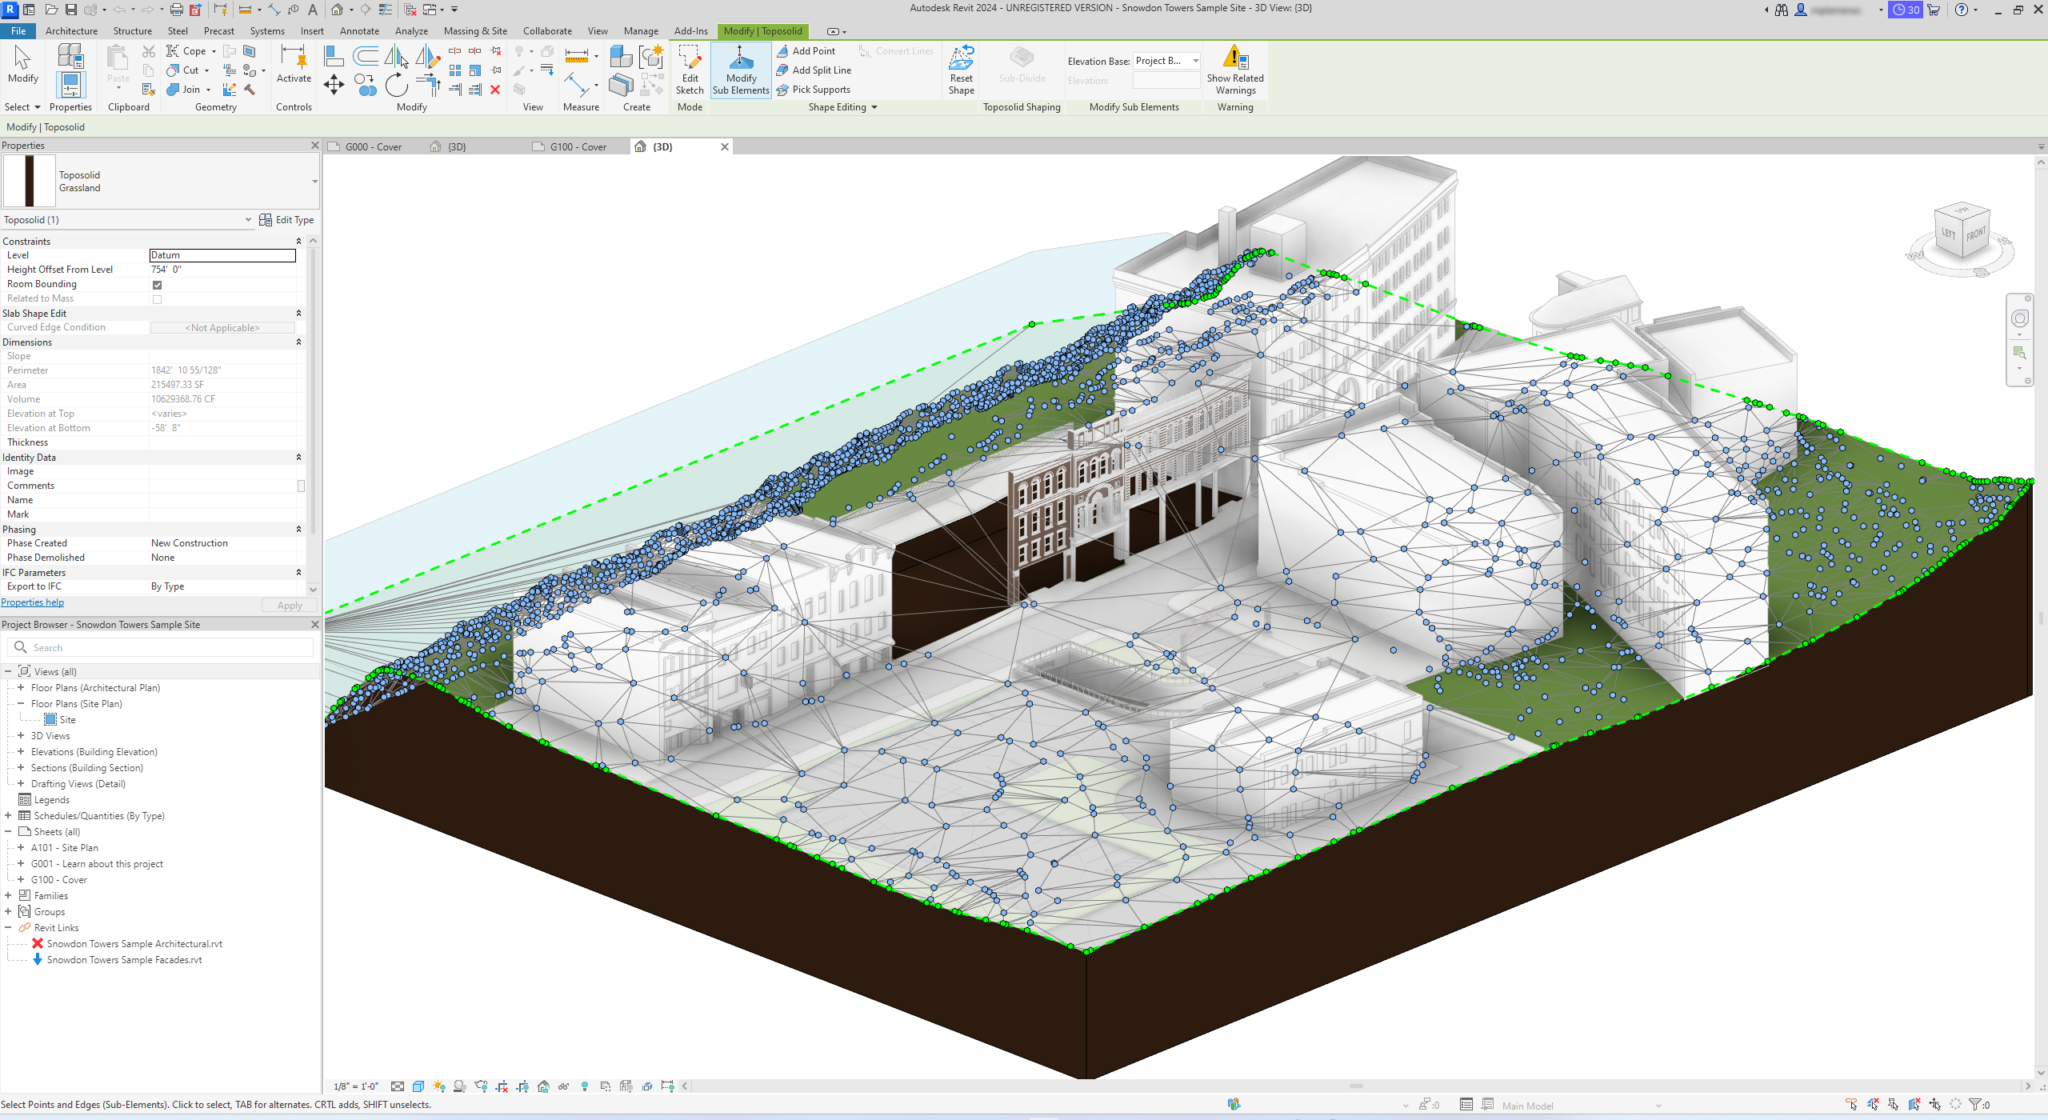This screenshot has height=1120, width=2048.
Task: Check the Slab Shape Edit edge condition
Action: (x=225, y=327)
